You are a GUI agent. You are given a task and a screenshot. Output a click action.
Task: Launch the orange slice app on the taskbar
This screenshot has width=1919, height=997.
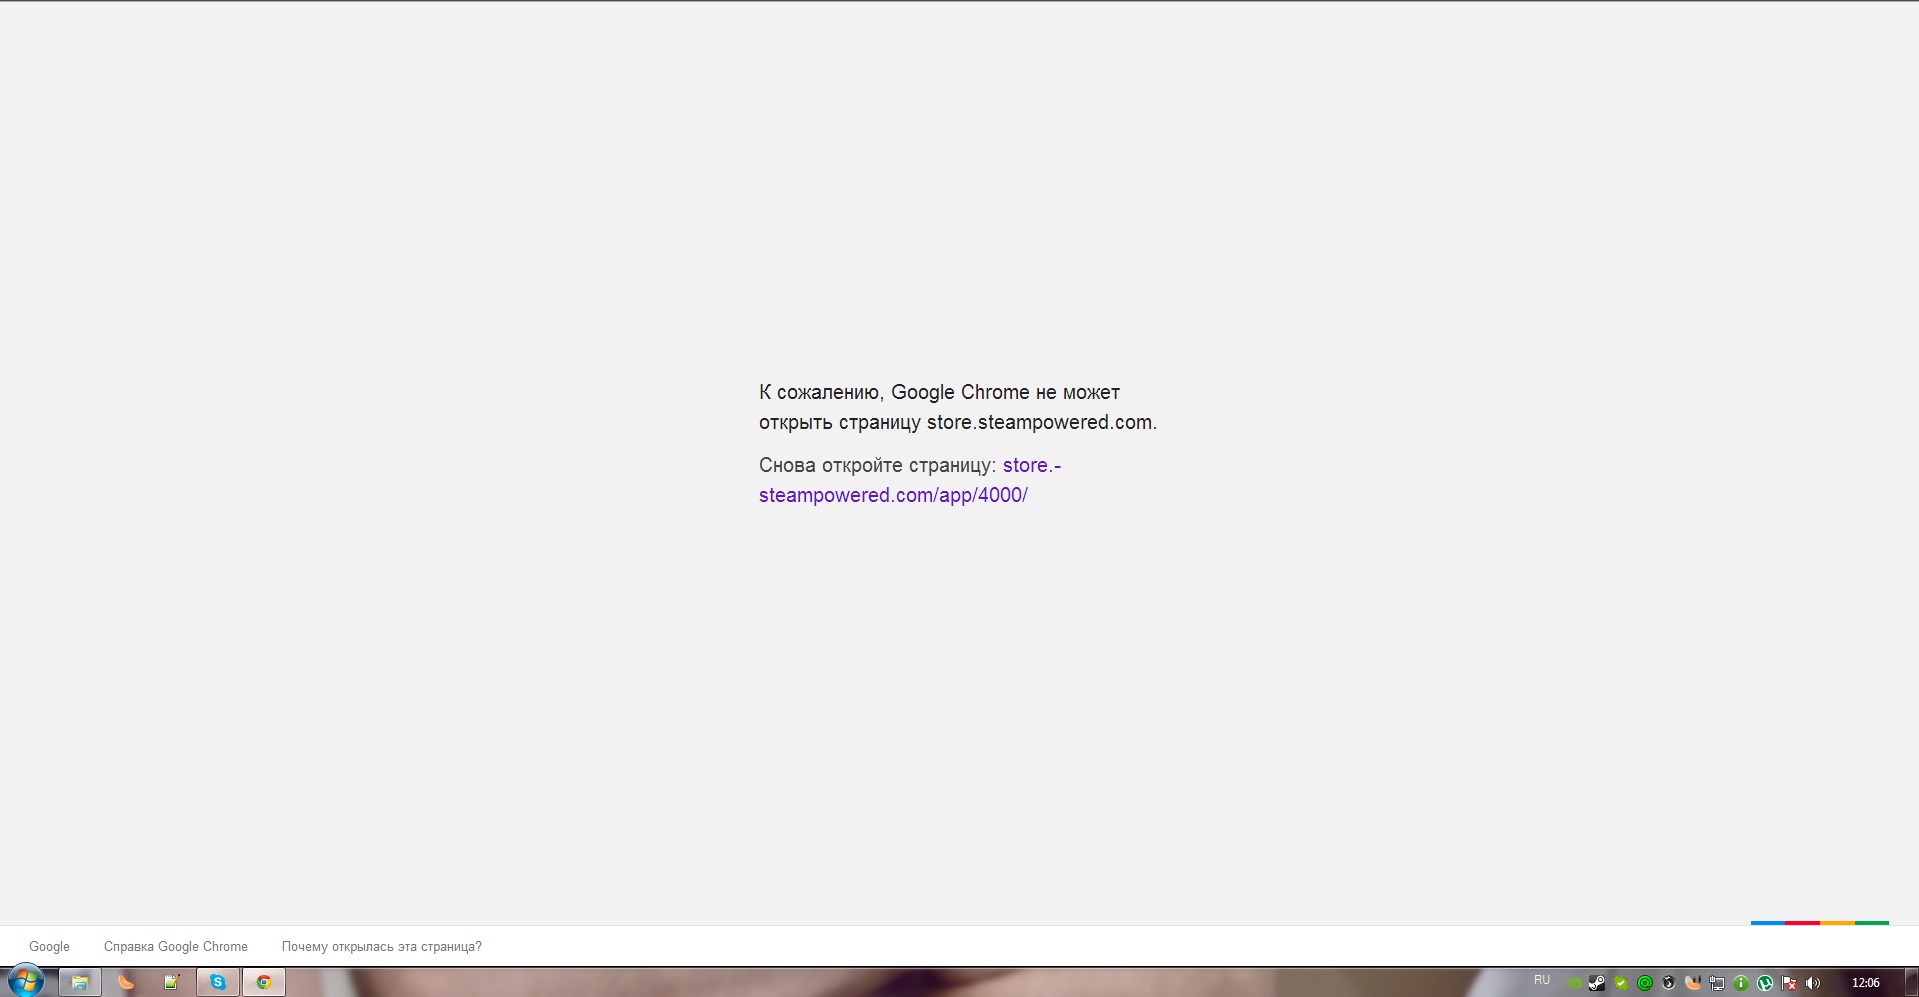tap(126, 982)
